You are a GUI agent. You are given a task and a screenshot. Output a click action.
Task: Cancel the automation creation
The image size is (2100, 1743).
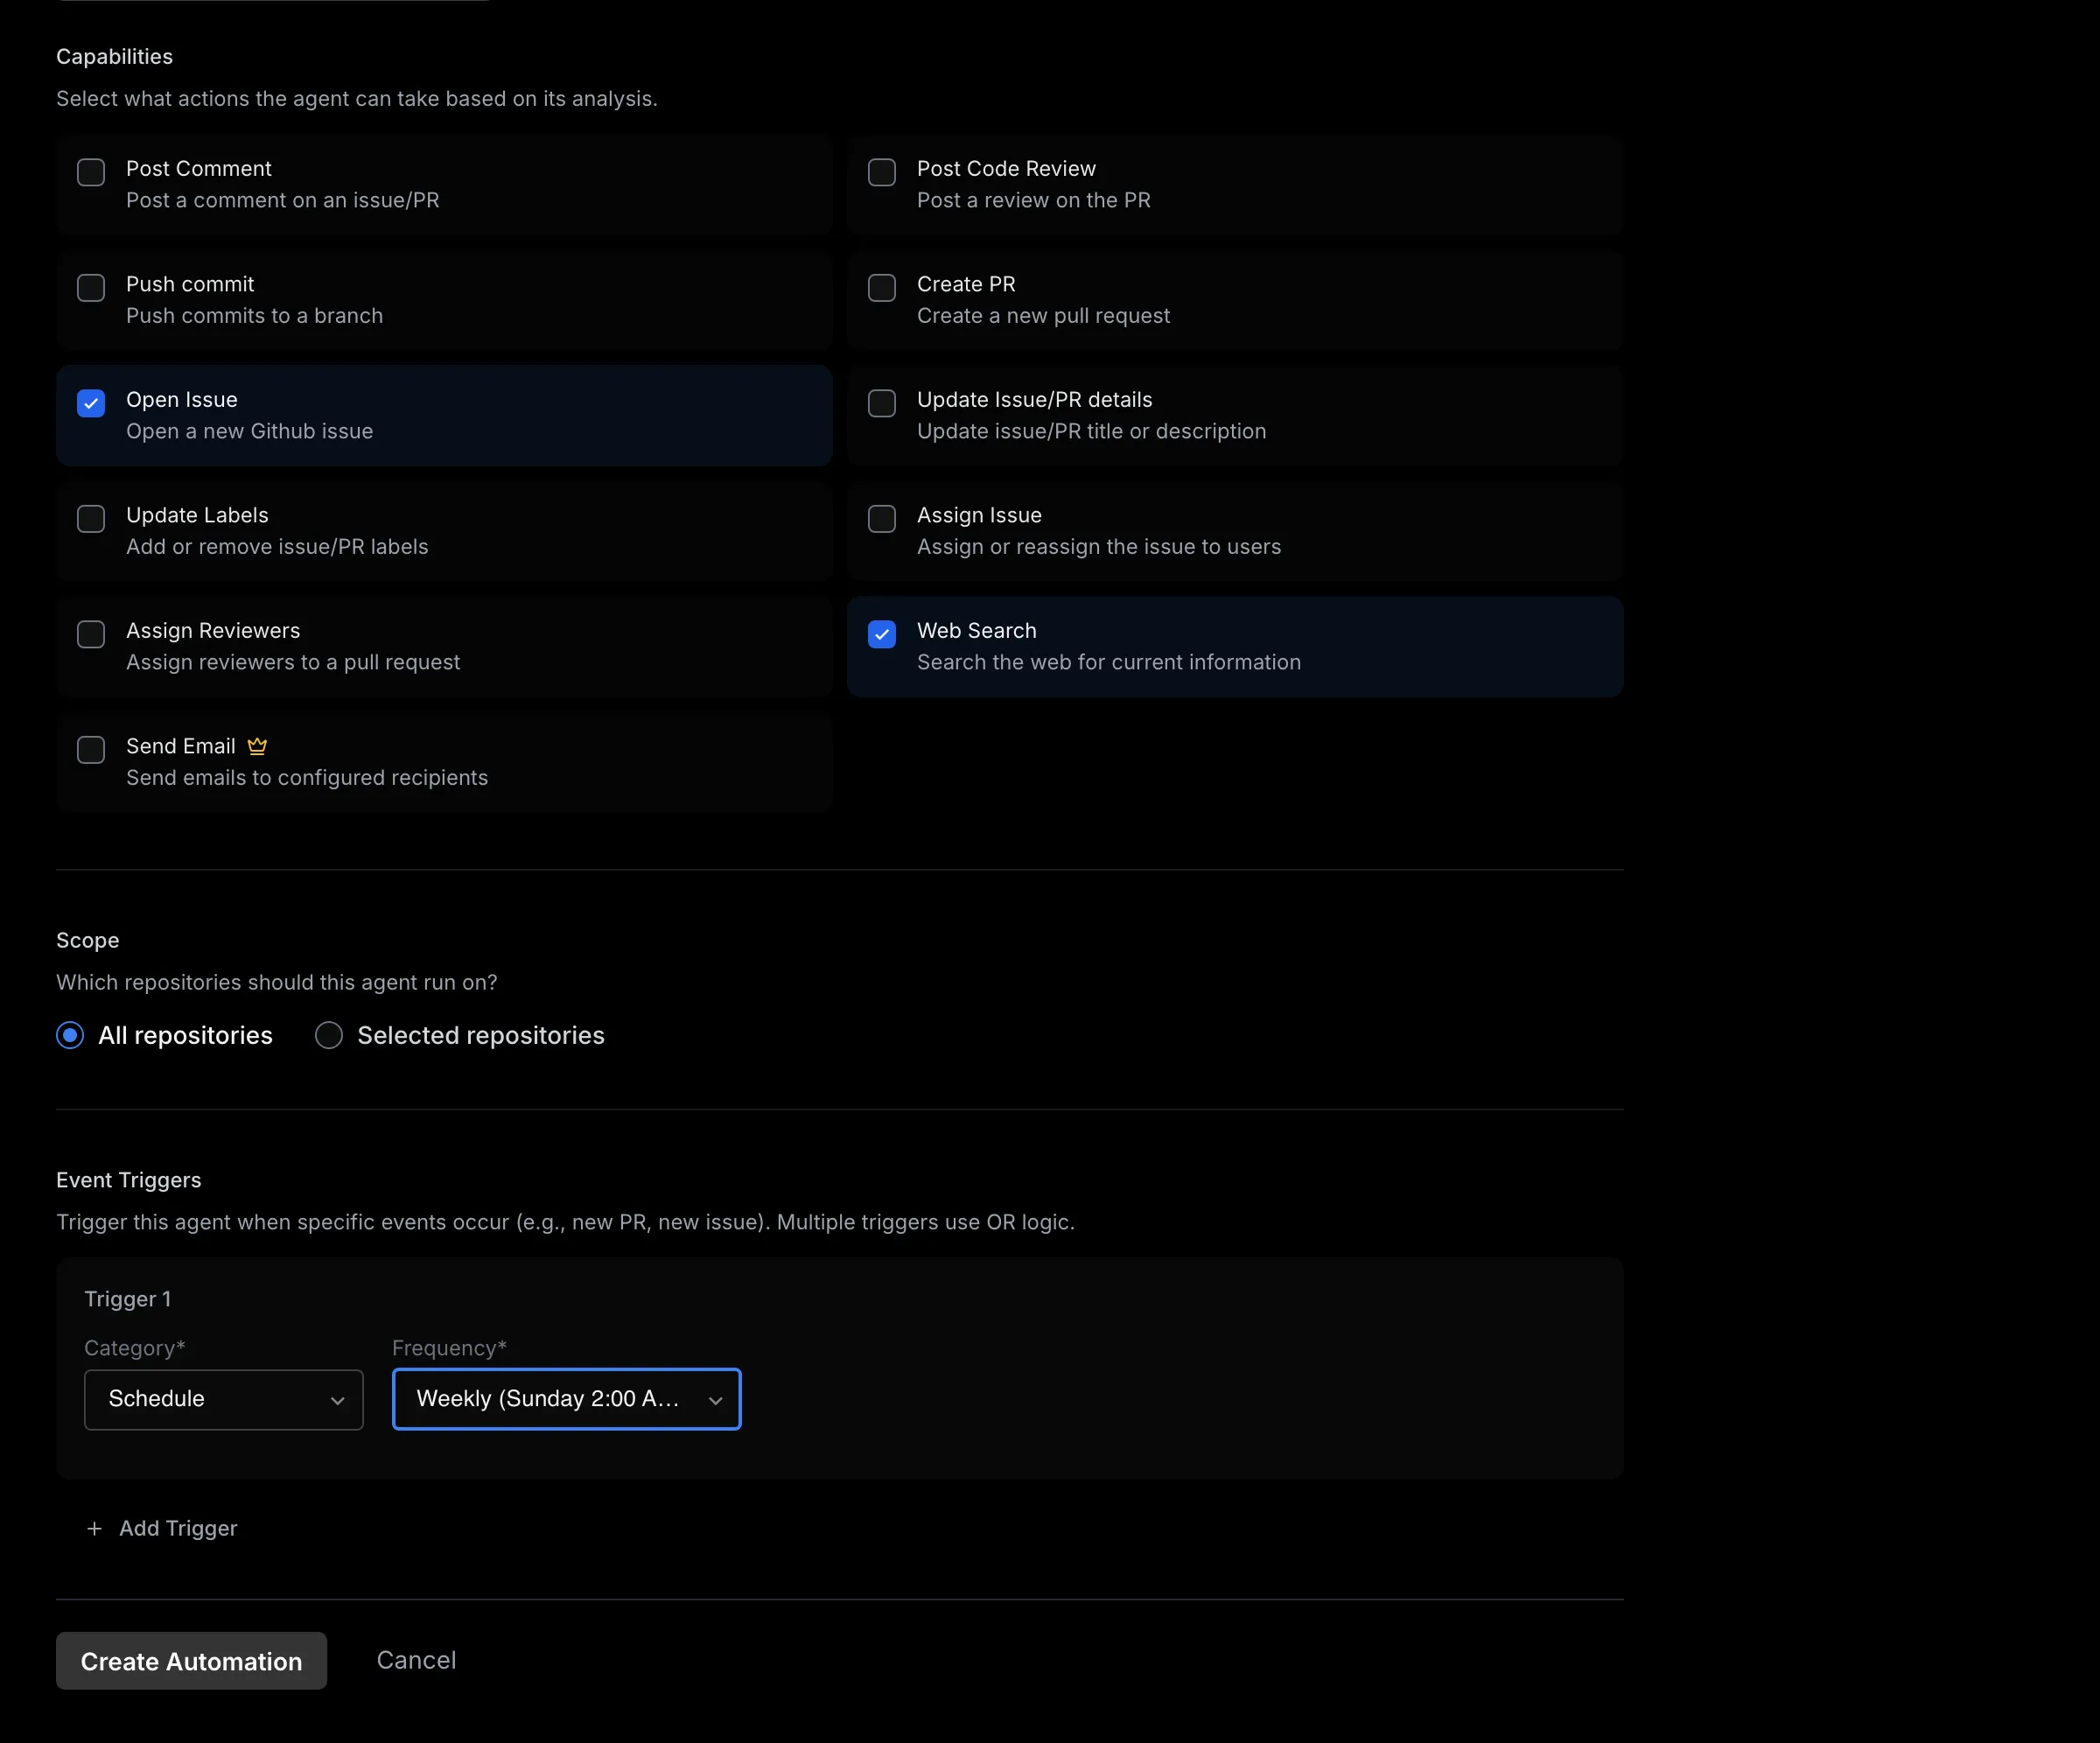coord(416,1660)
